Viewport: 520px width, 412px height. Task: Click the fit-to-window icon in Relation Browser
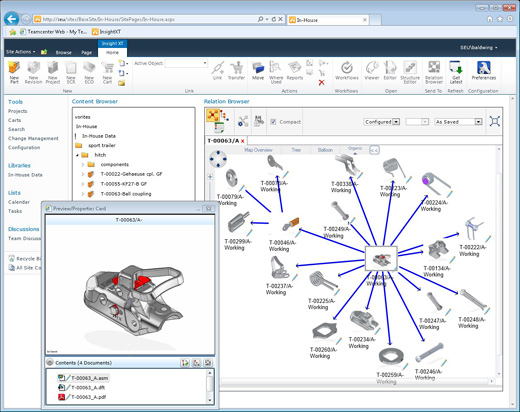[495, 121]
